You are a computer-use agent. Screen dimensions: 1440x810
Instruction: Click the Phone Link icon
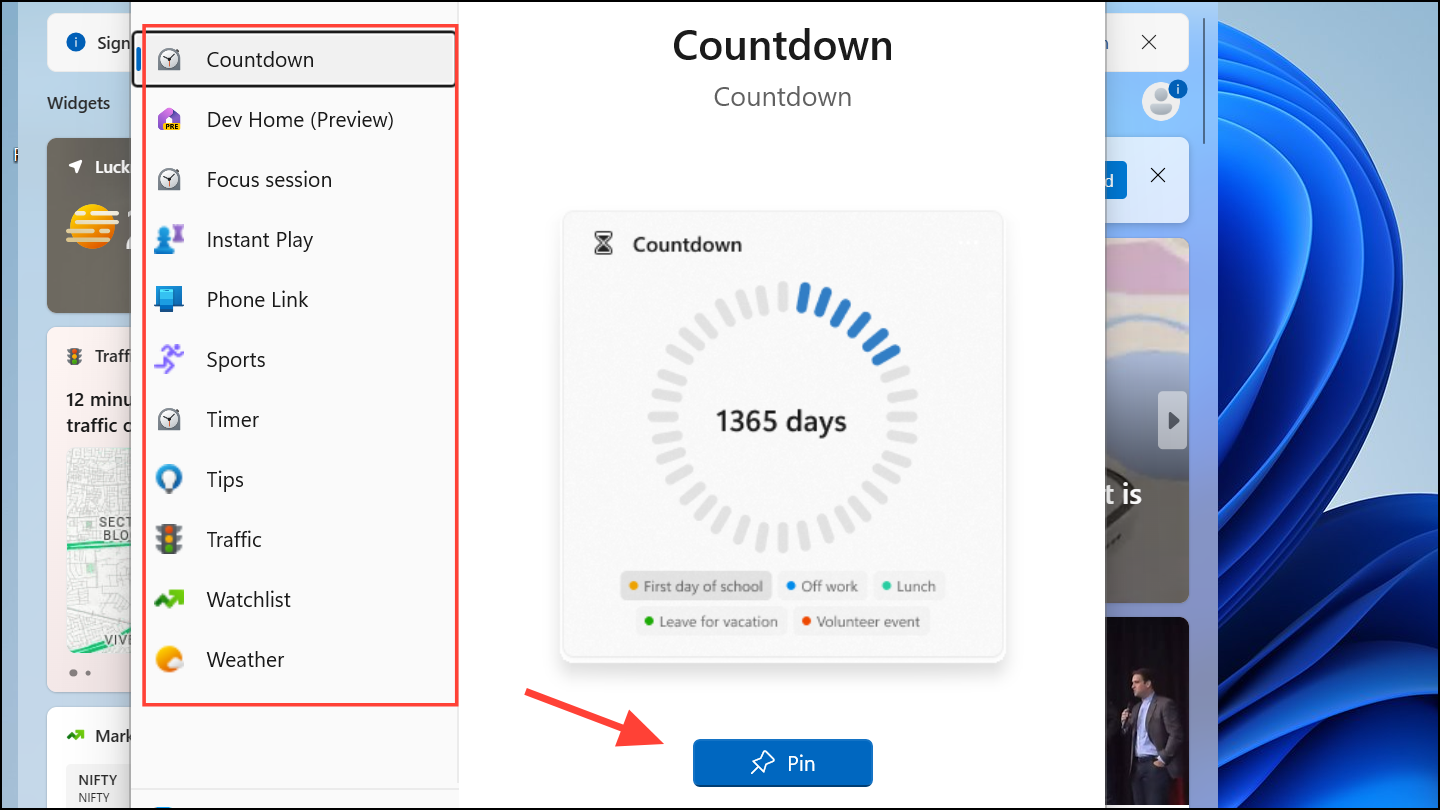coord(170,299)
